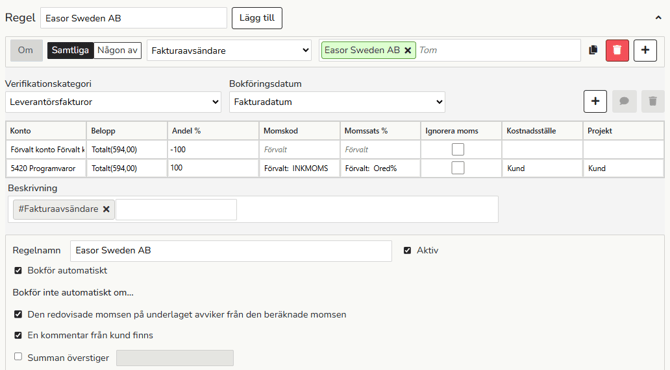Enable the Summan överstiger checkbox
The height and width of the screenshot is (370, 670).
(x=18, y=356)
